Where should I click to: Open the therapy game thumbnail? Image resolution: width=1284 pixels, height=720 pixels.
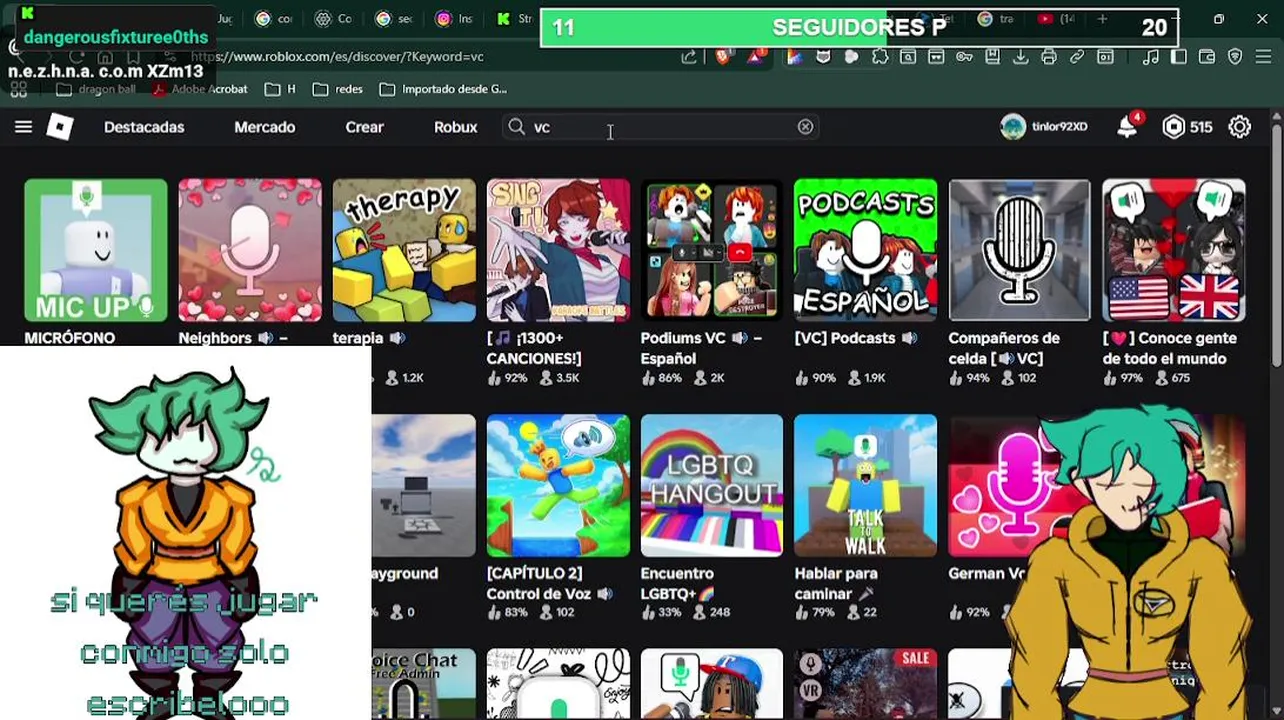pos(404,250)
